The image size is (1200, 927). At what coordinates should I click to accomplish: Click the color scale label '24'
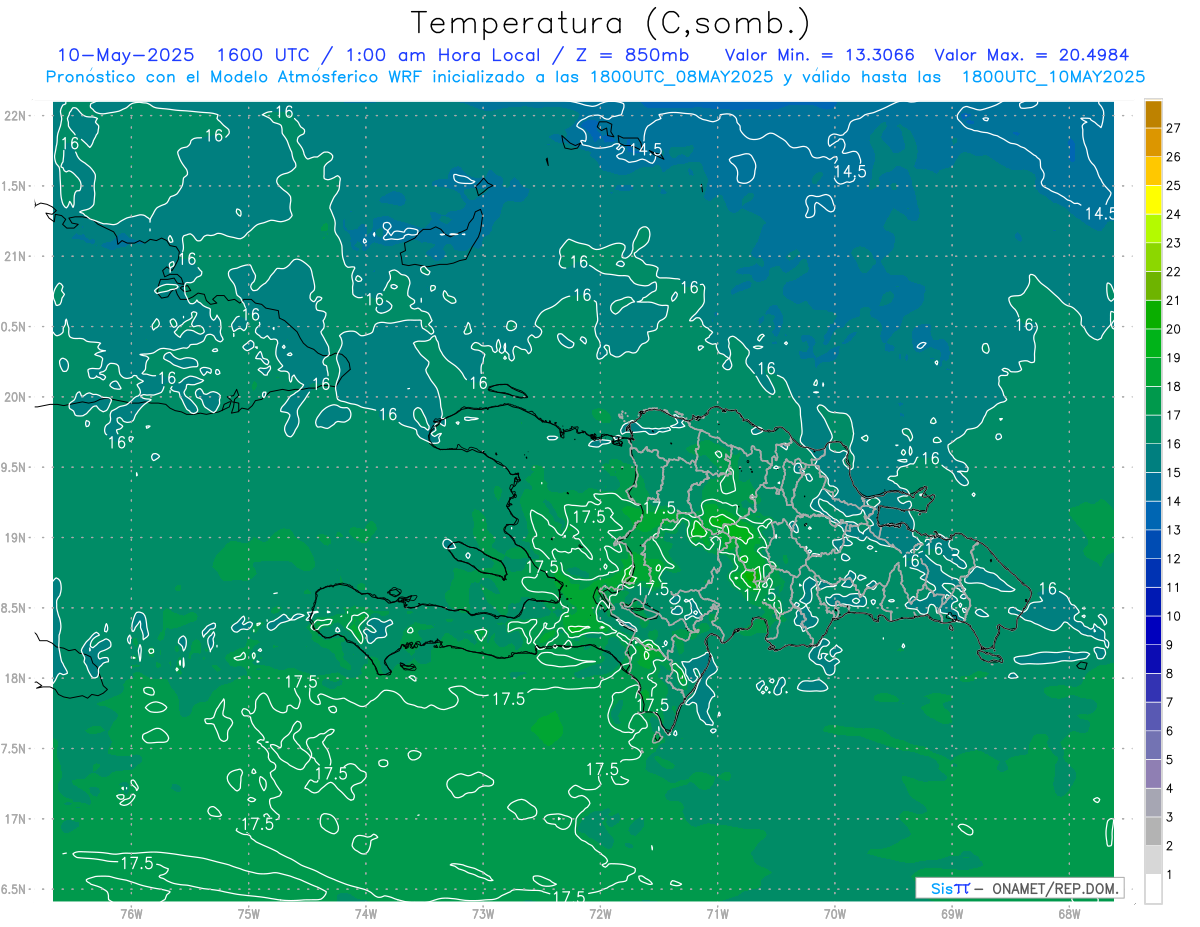coord(1174,214)
